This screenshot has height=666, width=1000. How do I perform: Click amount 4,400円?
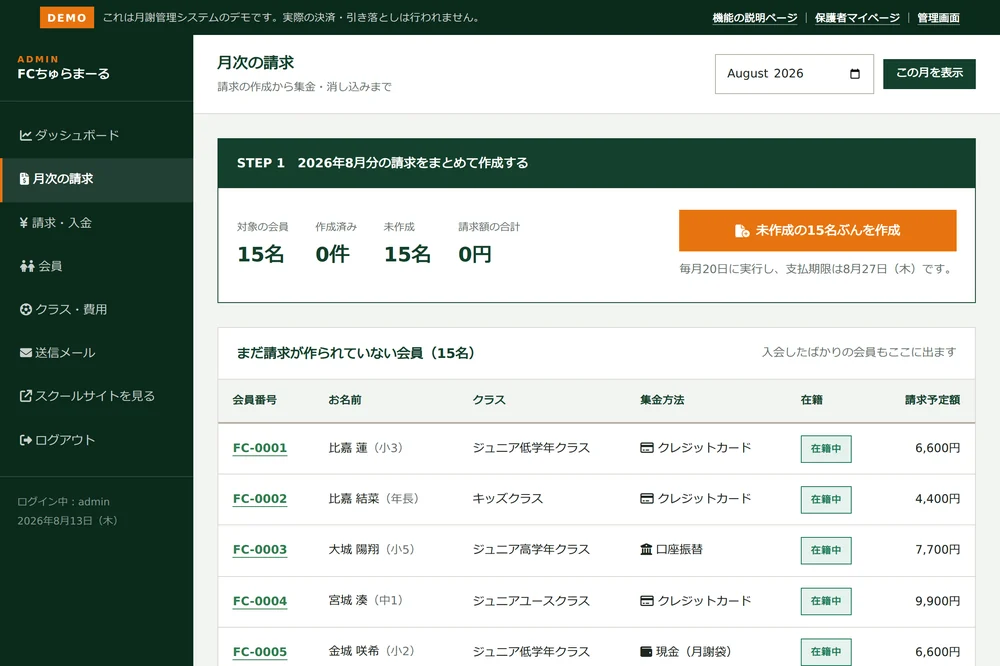pos(938,498)
